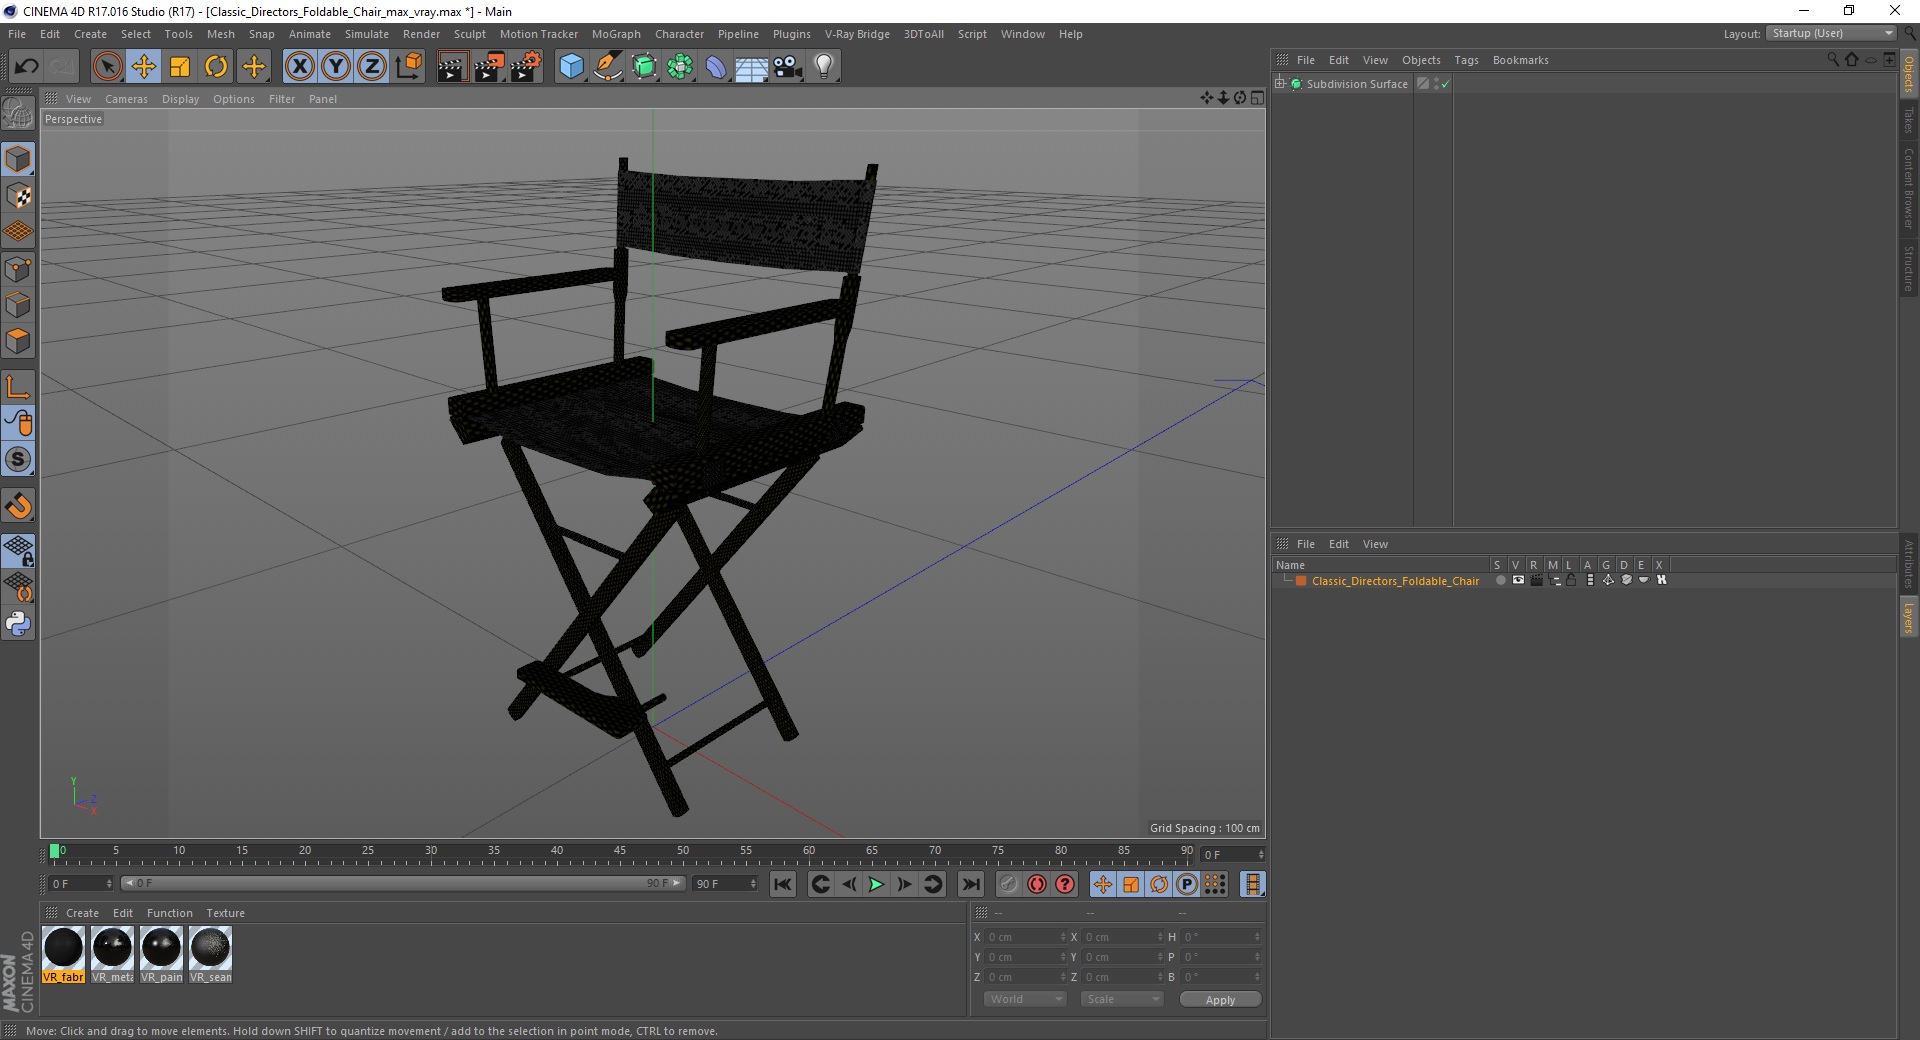Click the coordinate system icon

point(408,67)
